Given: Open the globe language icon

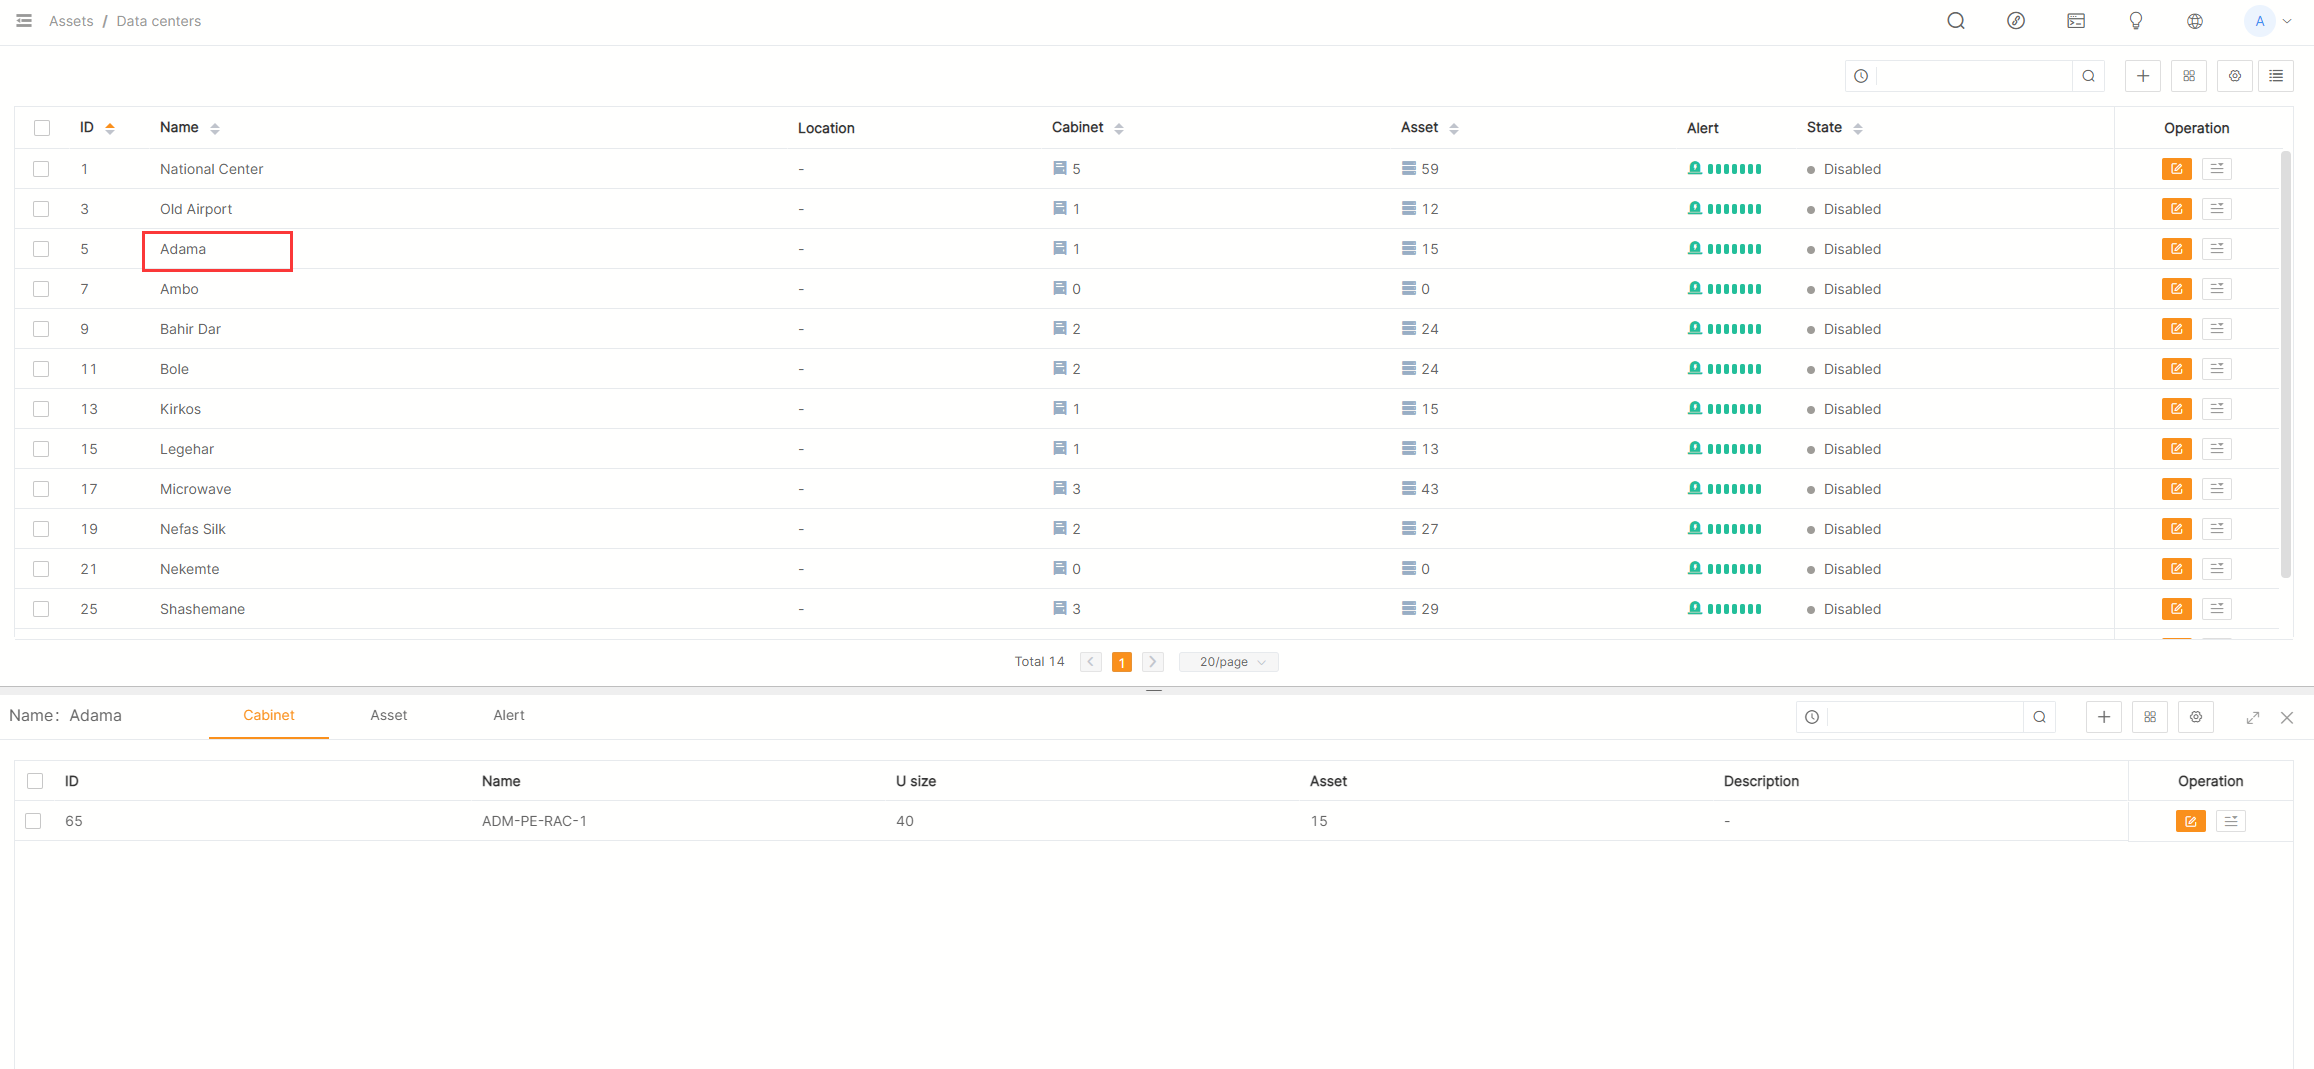Looking at the screenshot, I should (x=2195, y=21).
